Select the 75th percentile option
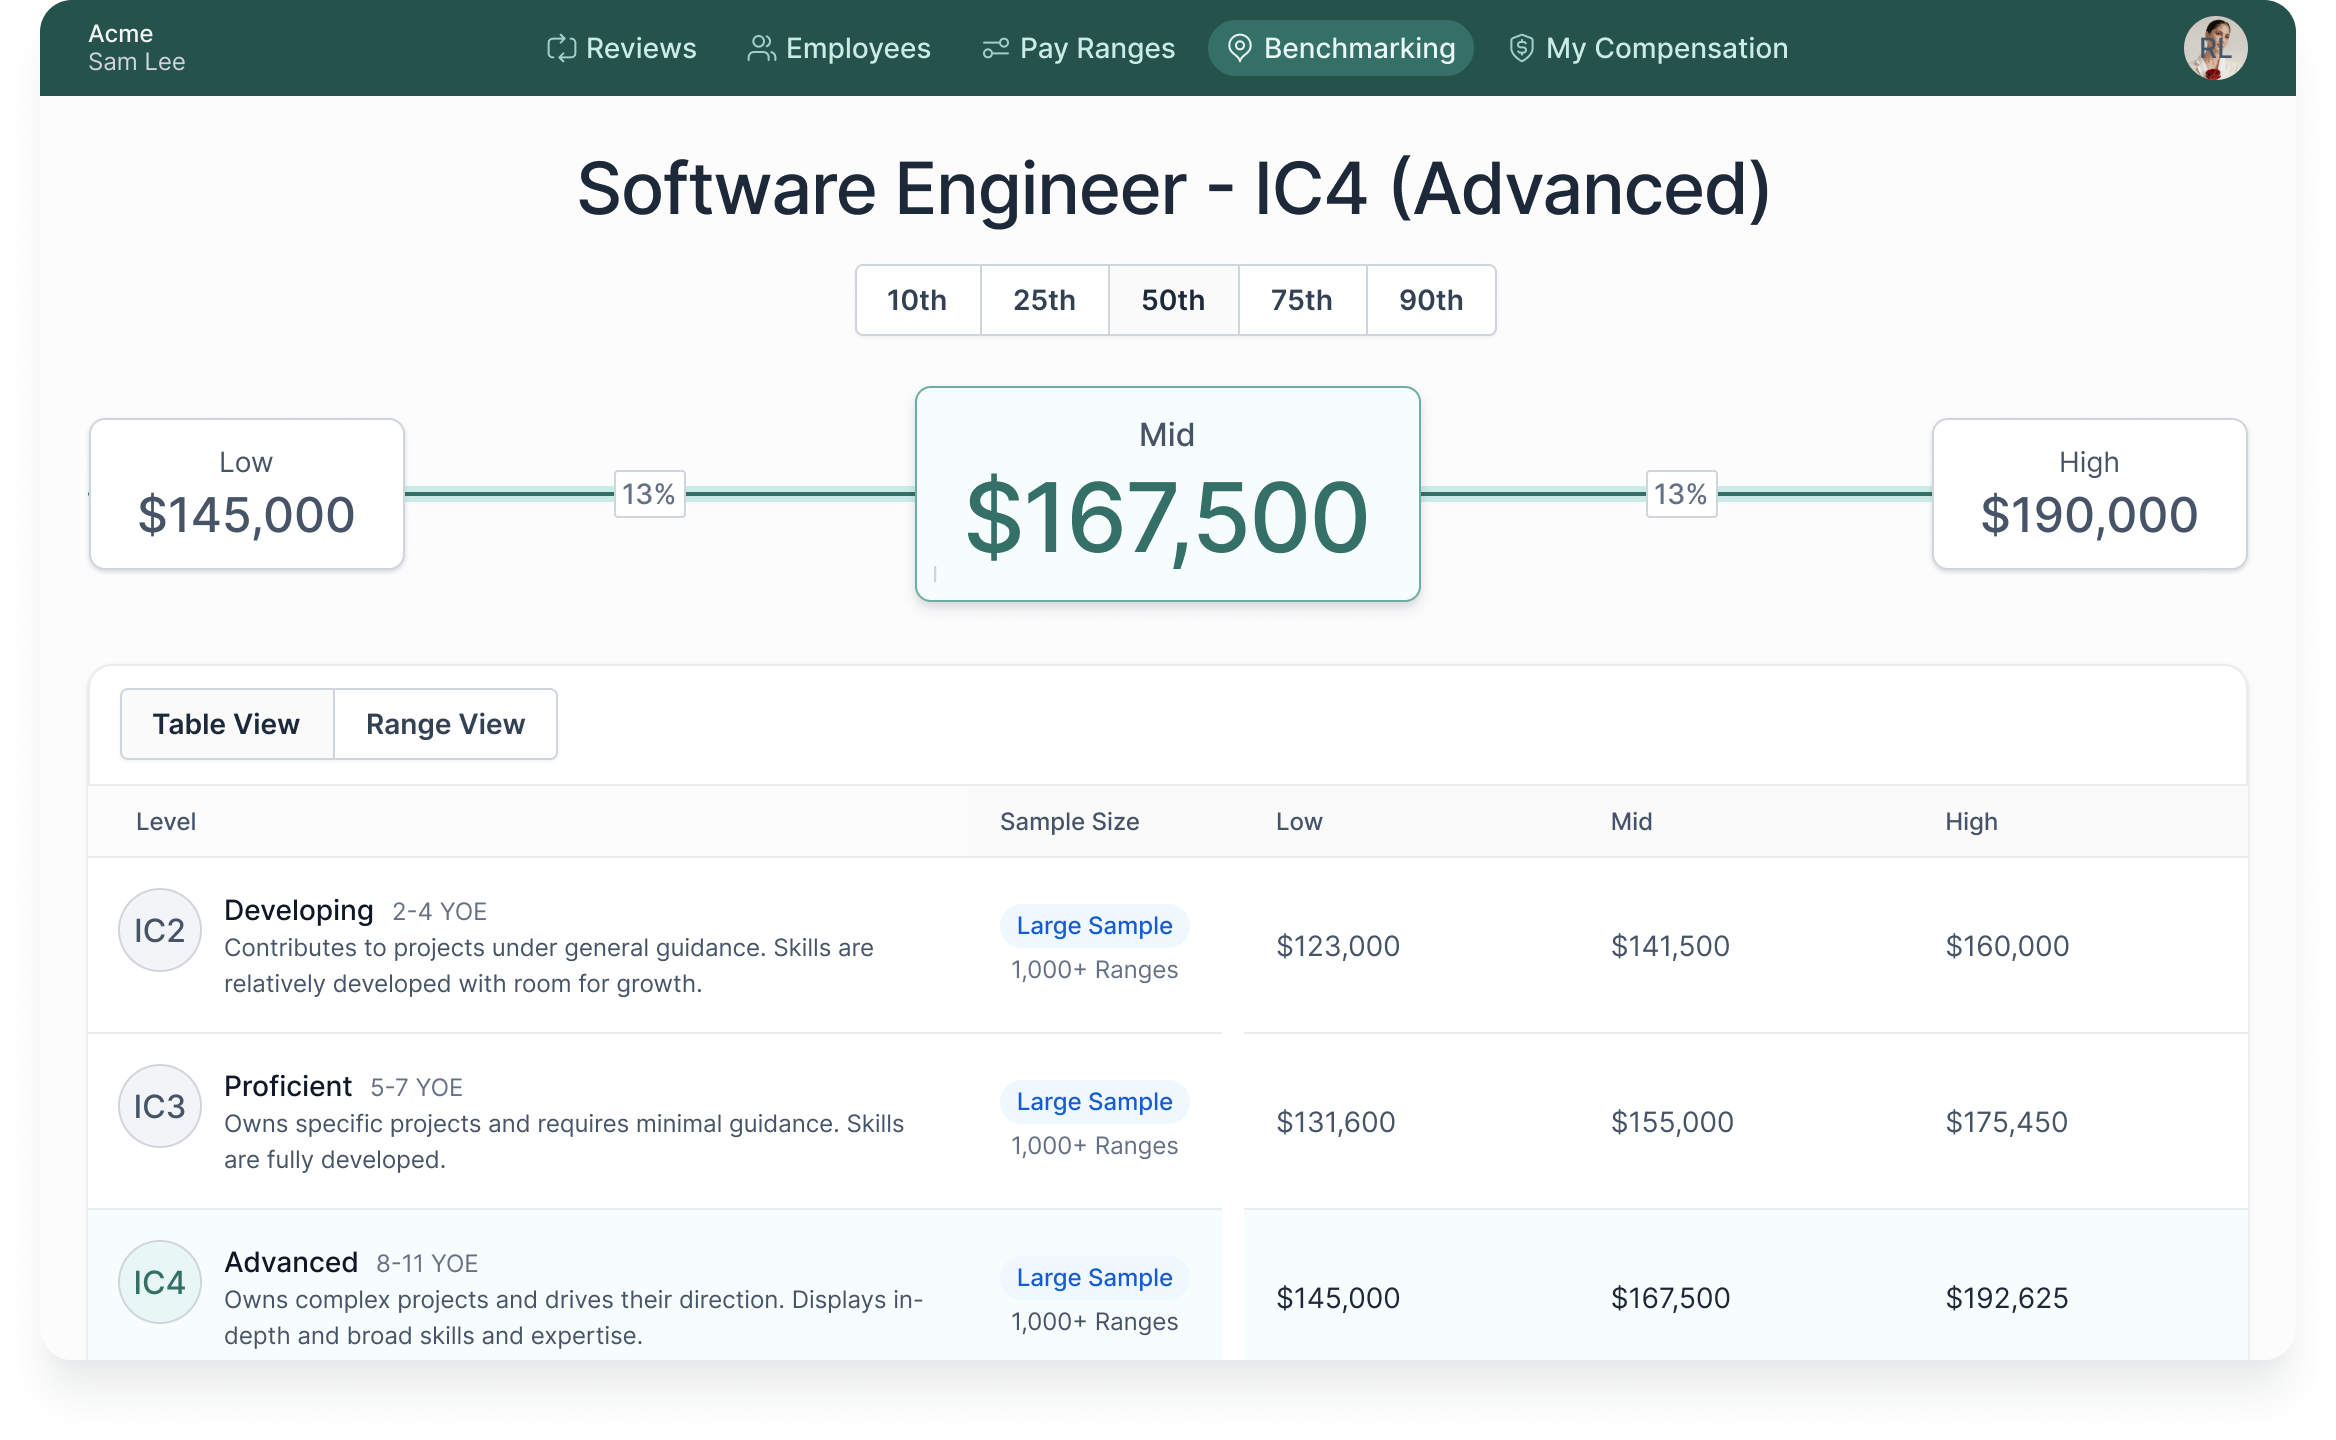The width and height of the screenshot is (2336, 1440). pos(1302,300)
